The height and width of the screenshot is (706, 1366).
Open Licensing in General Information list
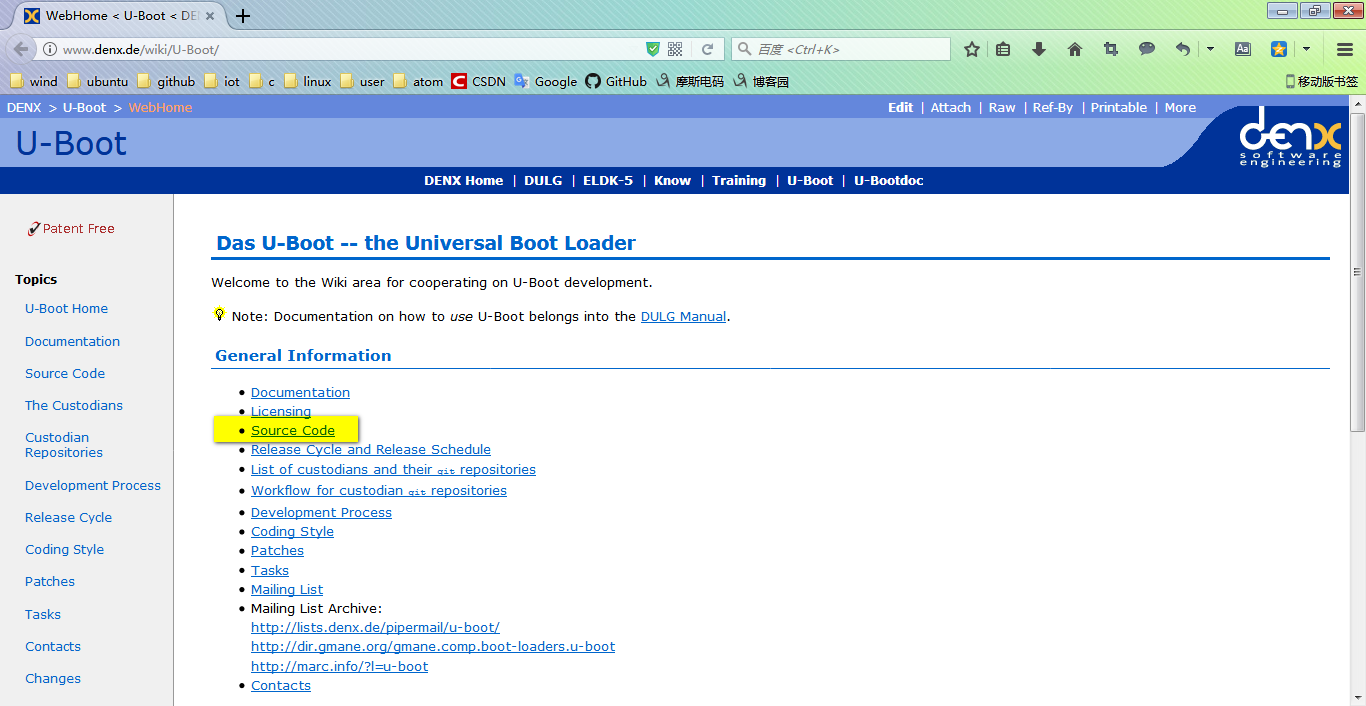click(x=281, y=411)
